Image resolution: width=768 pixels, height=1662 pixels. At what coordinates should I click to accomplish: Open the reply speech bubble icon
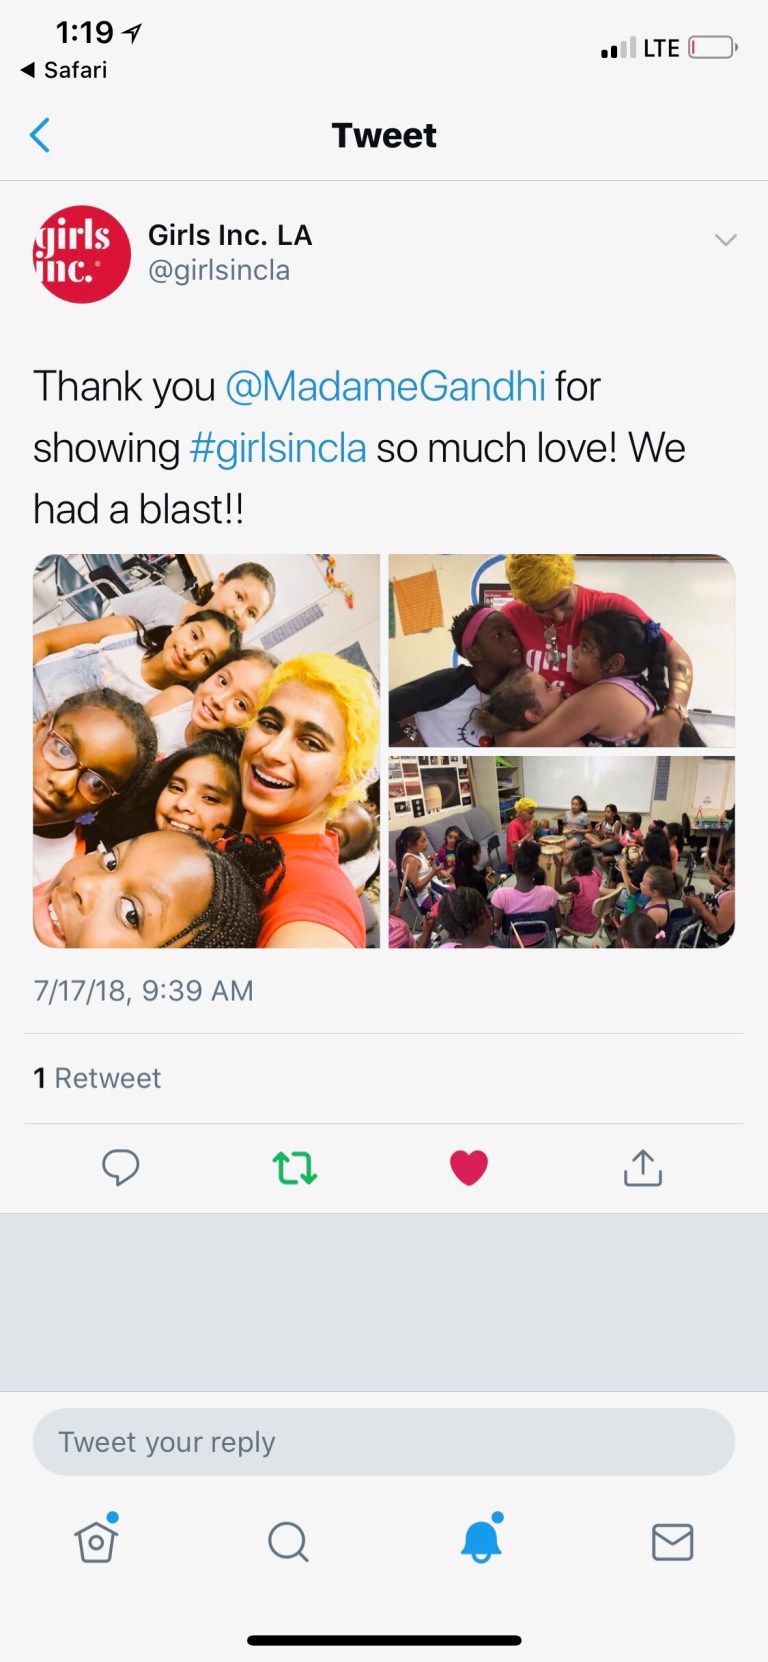click(x=121, y=1167)
